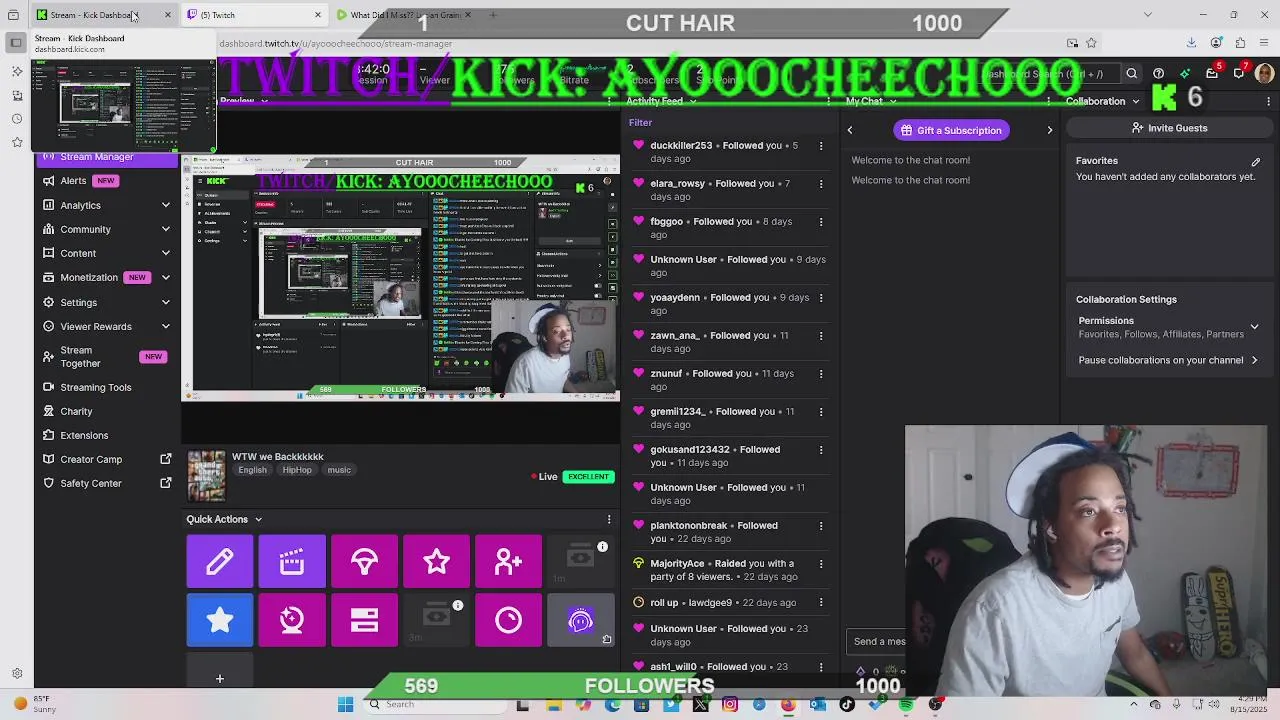Screen dimensions: 1280x720
Task: Open Stream Together in the sidebar
Action: [80, 357]
